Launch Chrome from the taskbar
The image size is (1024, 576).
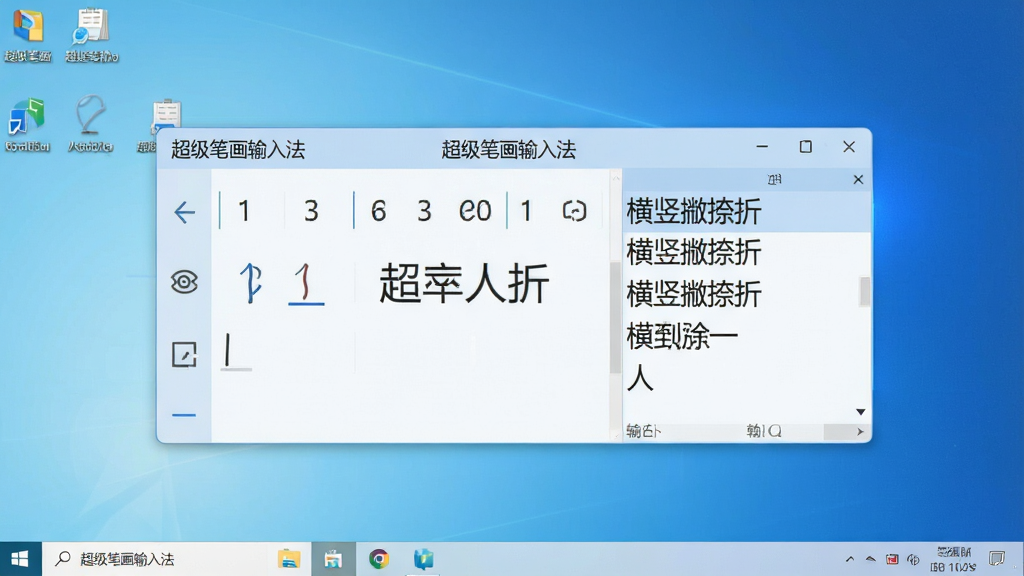[x=379, y=559]
